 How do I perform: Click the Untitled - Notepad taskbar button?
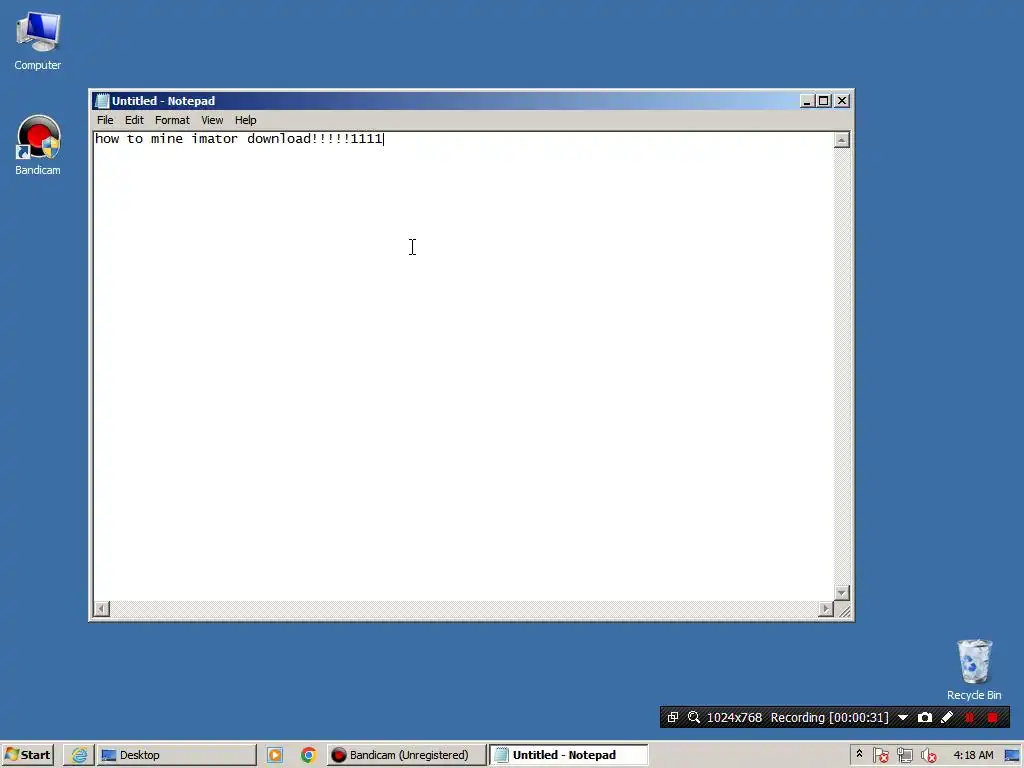(x=569, y=755)
